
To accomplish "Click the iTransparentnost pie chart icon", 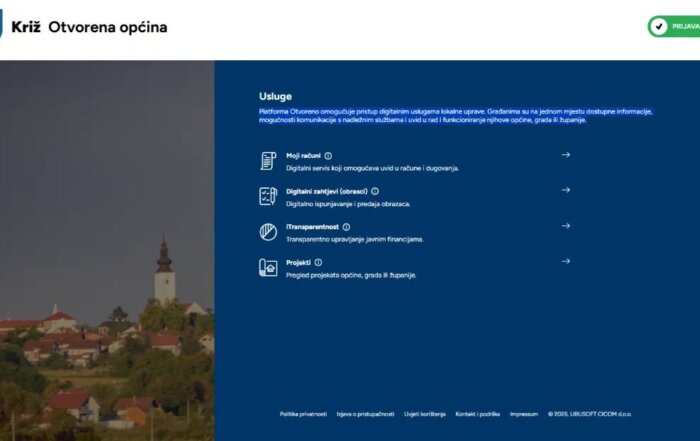I will (x=268, y=232).
